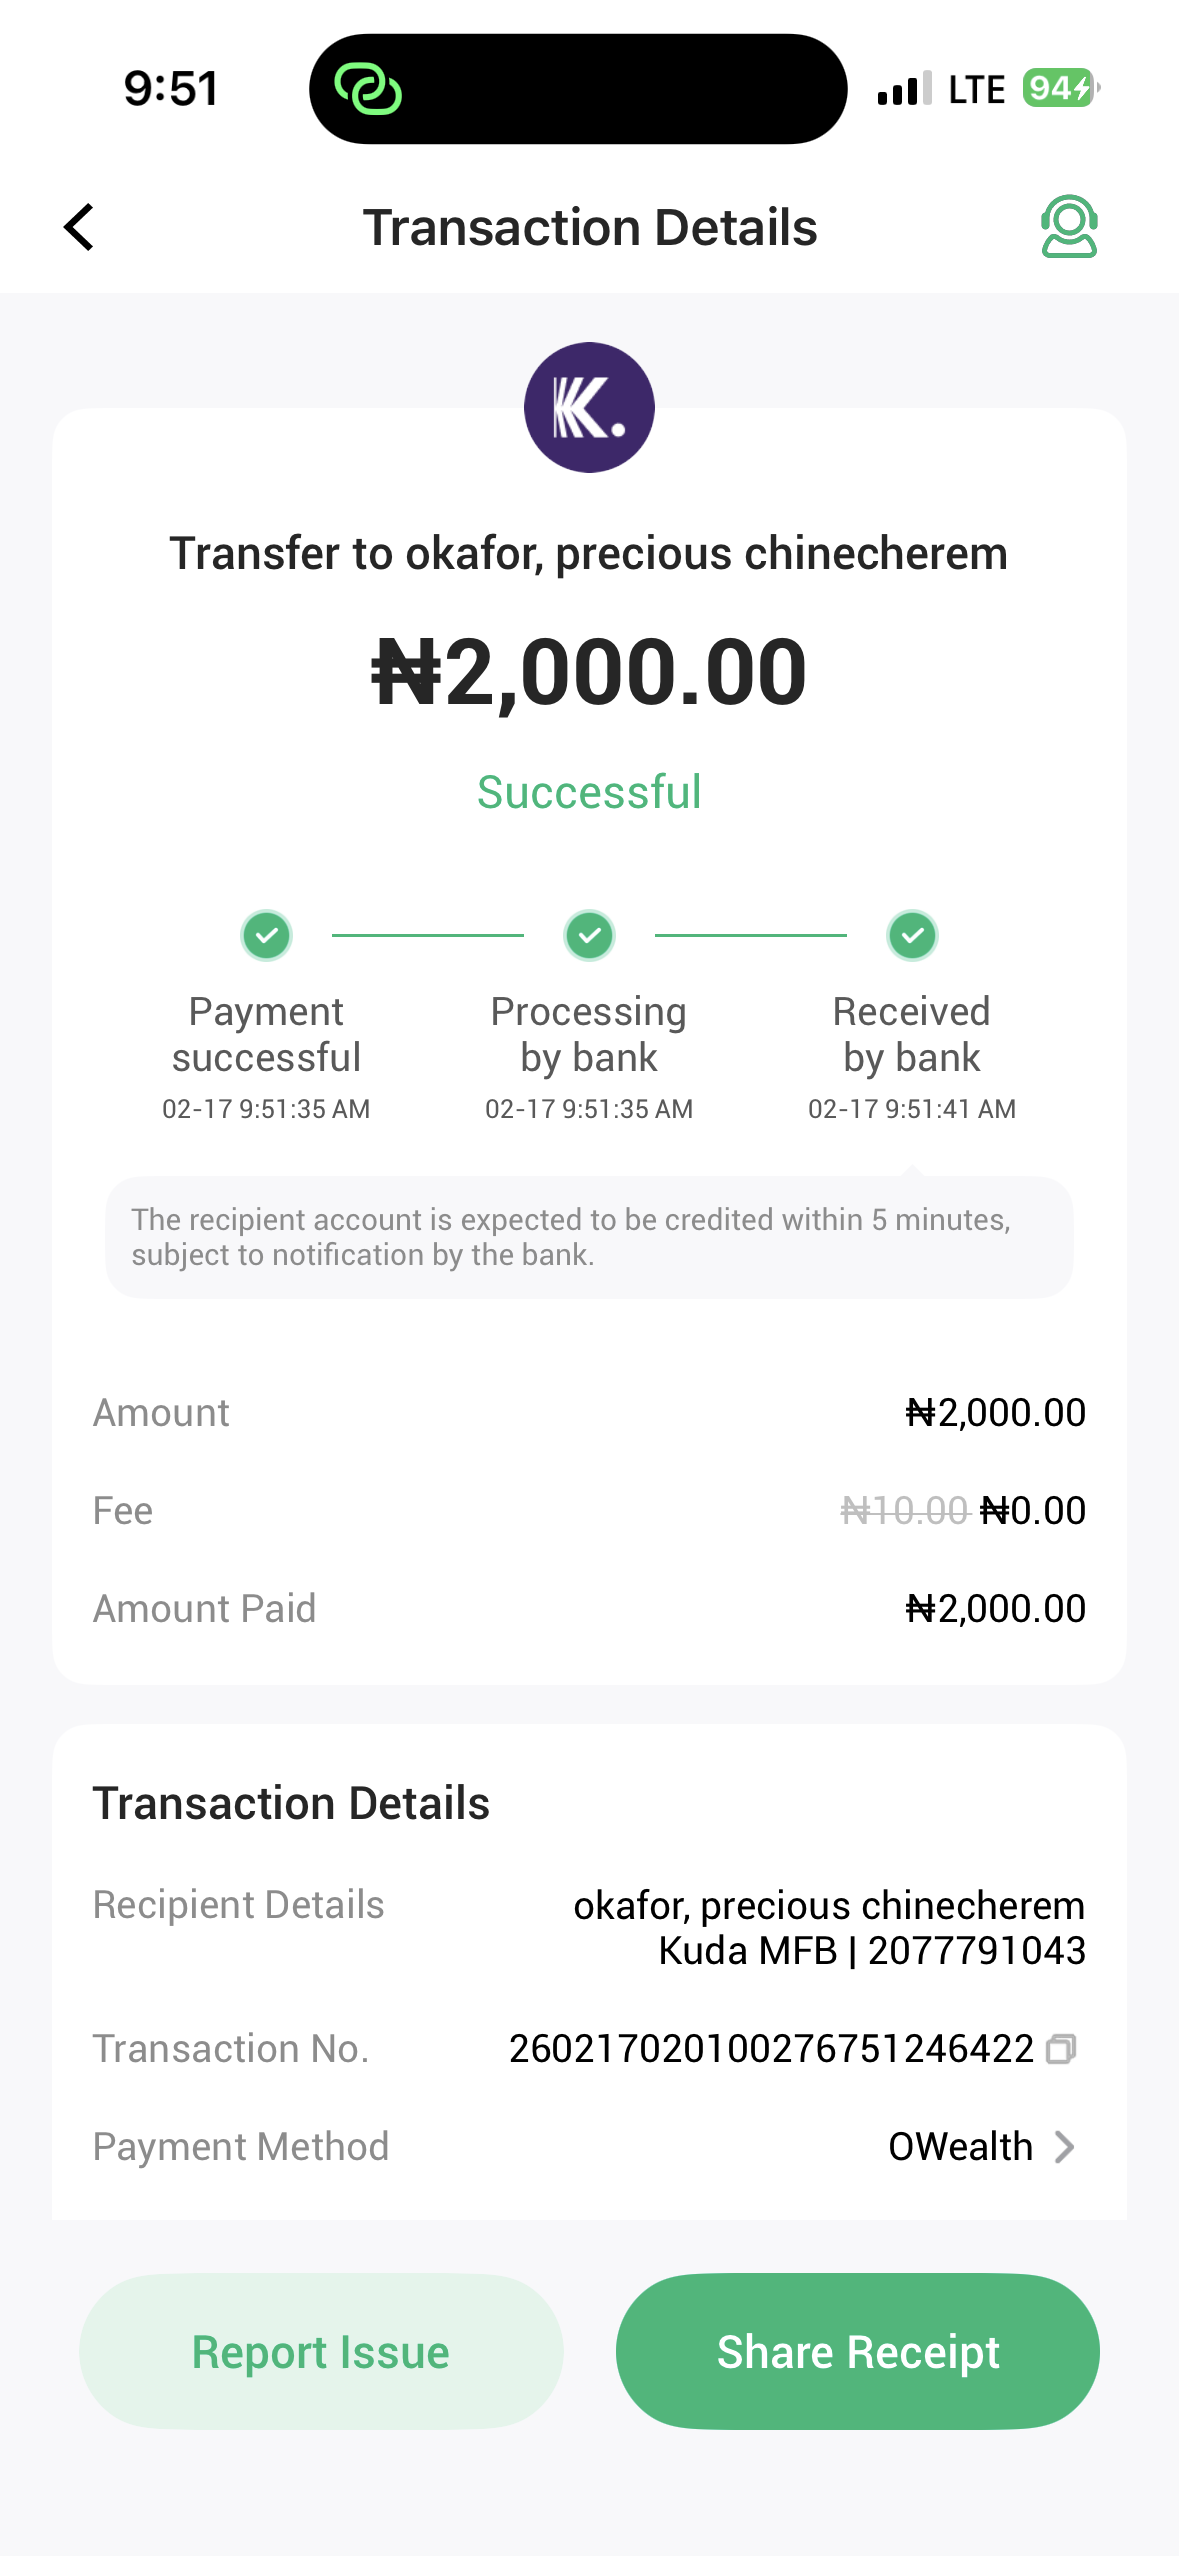Open customer support headset icon

(1068, 227)
